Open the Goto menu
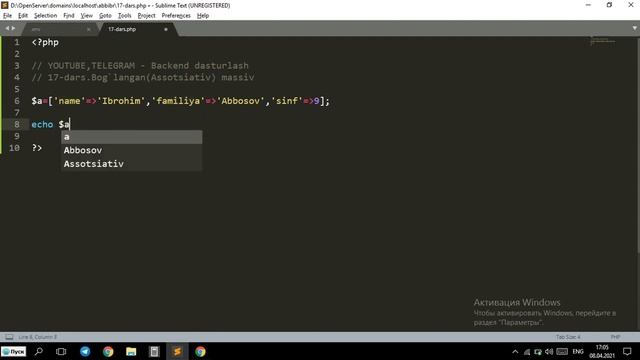Screen dimensions: 640x360 pos(105,16)
